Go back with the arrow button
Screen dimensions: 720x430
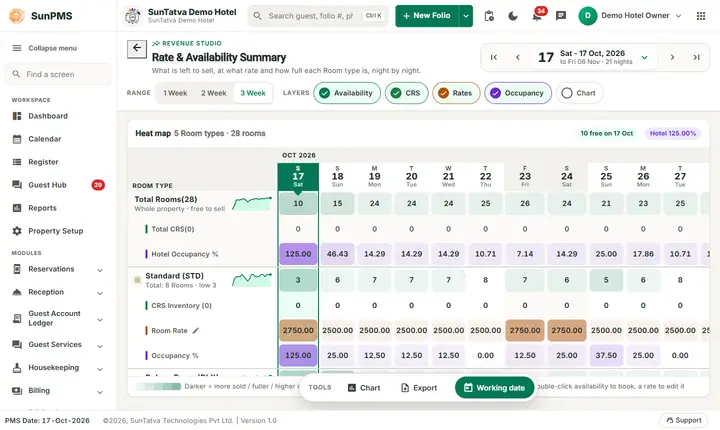tap(137, 49)
